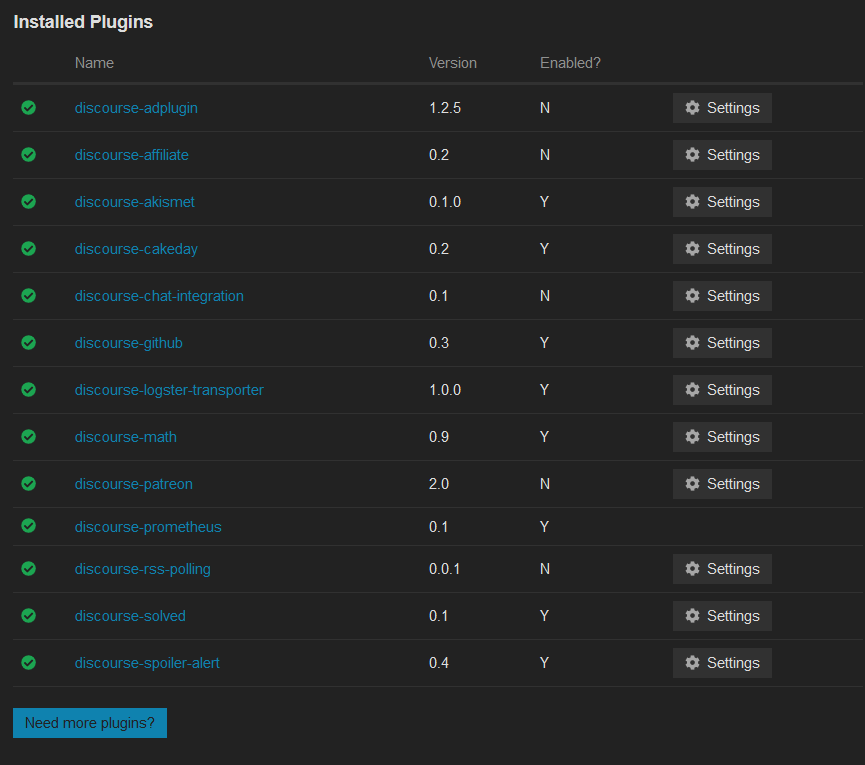This screenshot has width=865, height=765.
Task: Open the discourse-math link
Action: [126, 437]
